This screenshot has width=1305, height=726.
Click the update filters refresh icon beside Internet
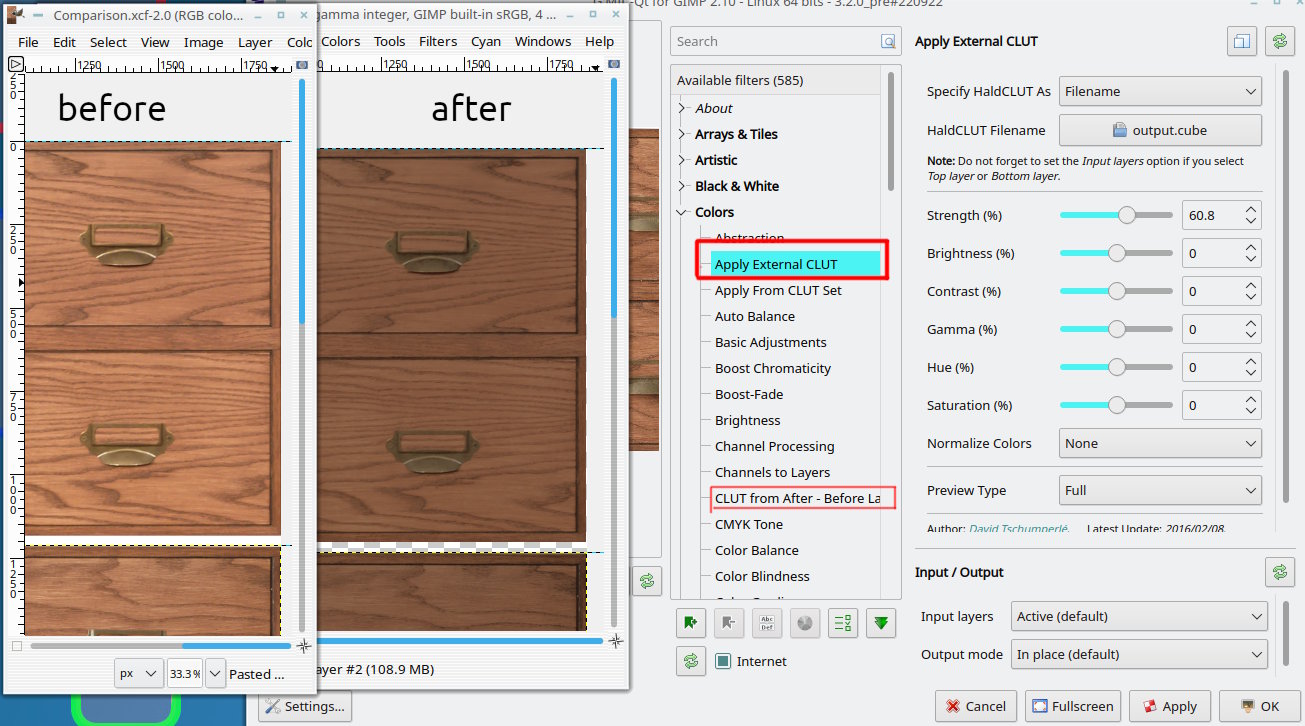click(x=691, y=661)
